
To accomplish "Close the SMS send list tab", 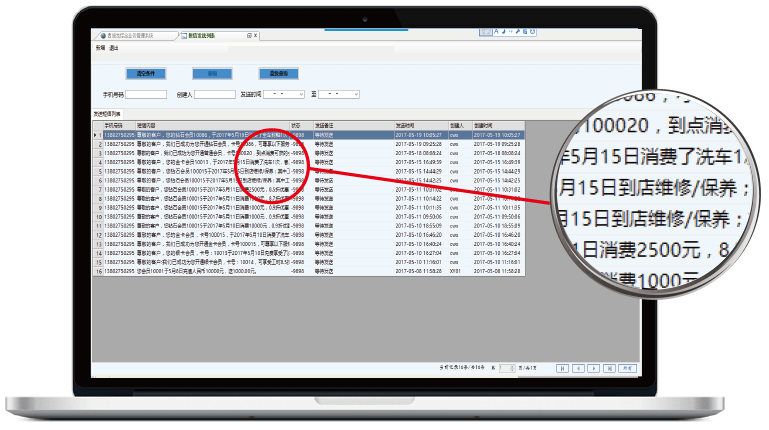I will click(256, 35).
